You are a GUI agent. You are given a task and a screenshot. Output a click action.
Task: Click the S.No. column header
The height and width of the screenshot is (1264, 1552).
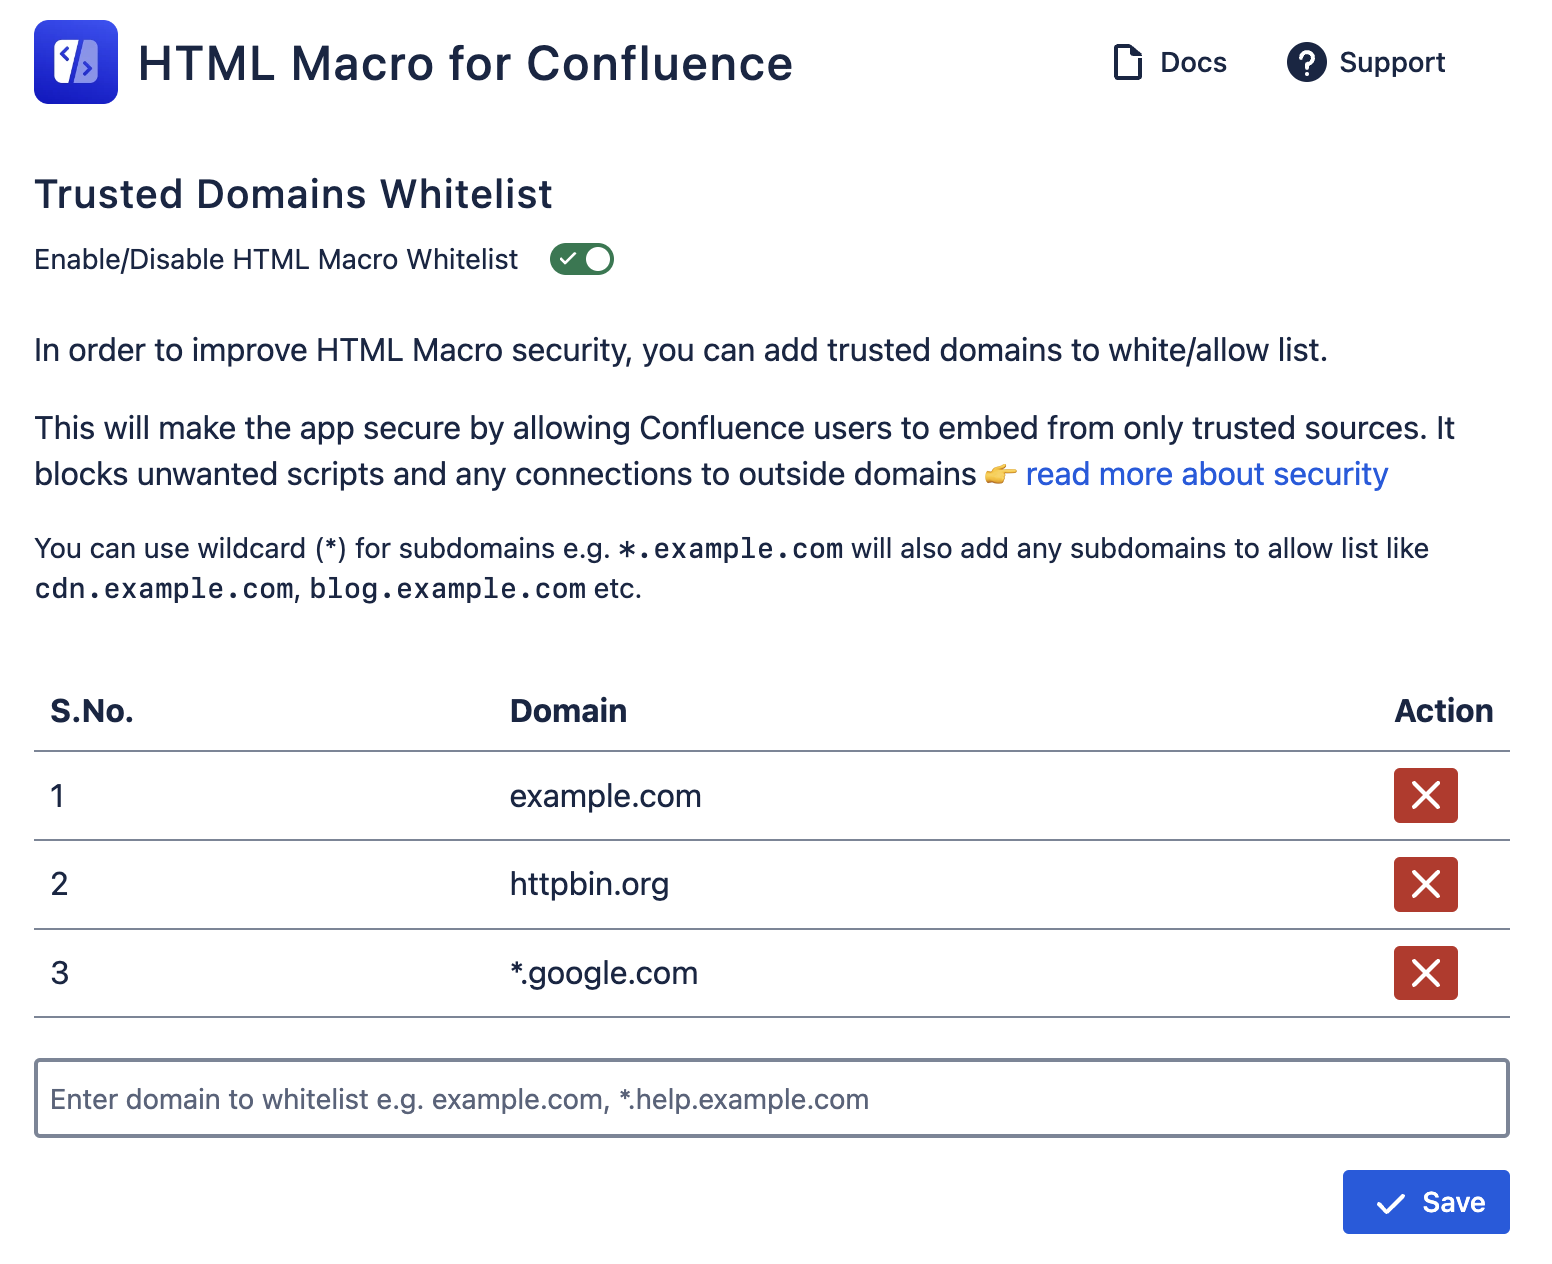pyautogui.click(x=91, y=710)
